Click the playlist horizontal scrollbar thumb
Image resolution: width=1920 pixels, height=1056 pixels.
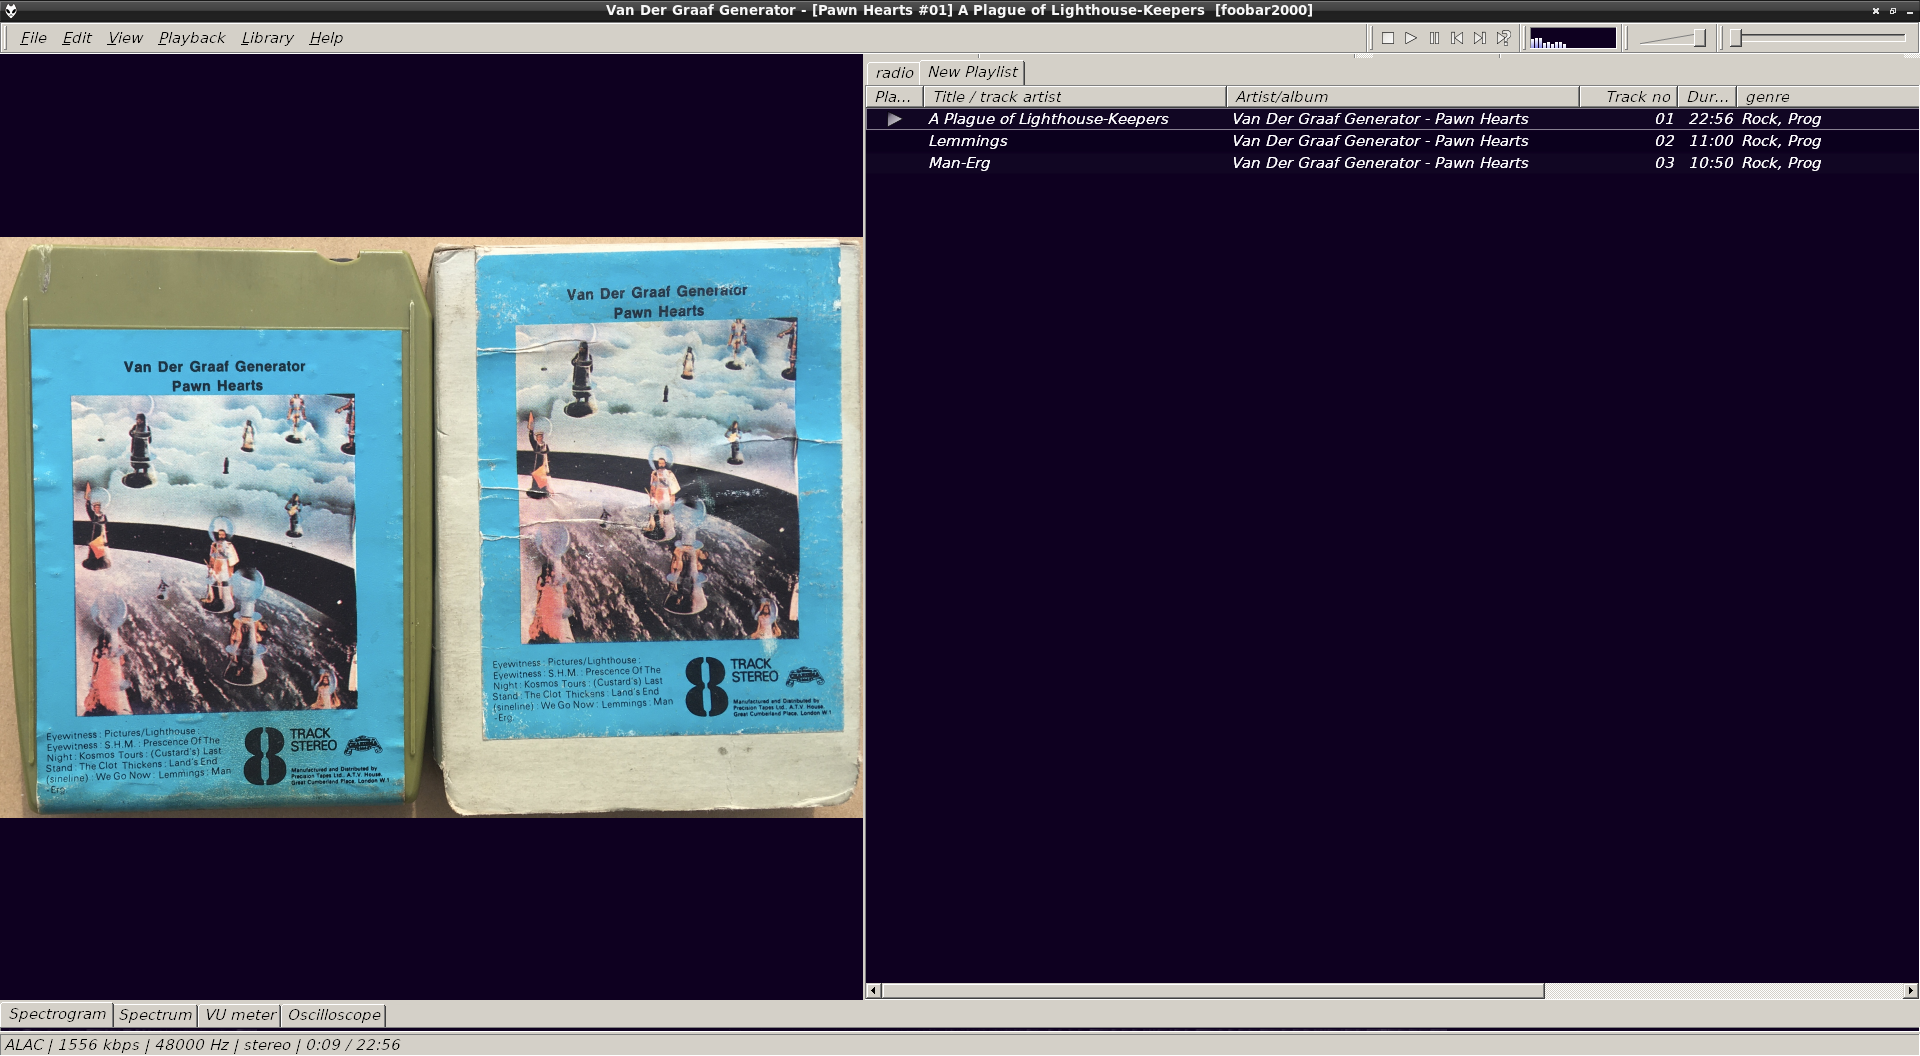(1213, 991)
